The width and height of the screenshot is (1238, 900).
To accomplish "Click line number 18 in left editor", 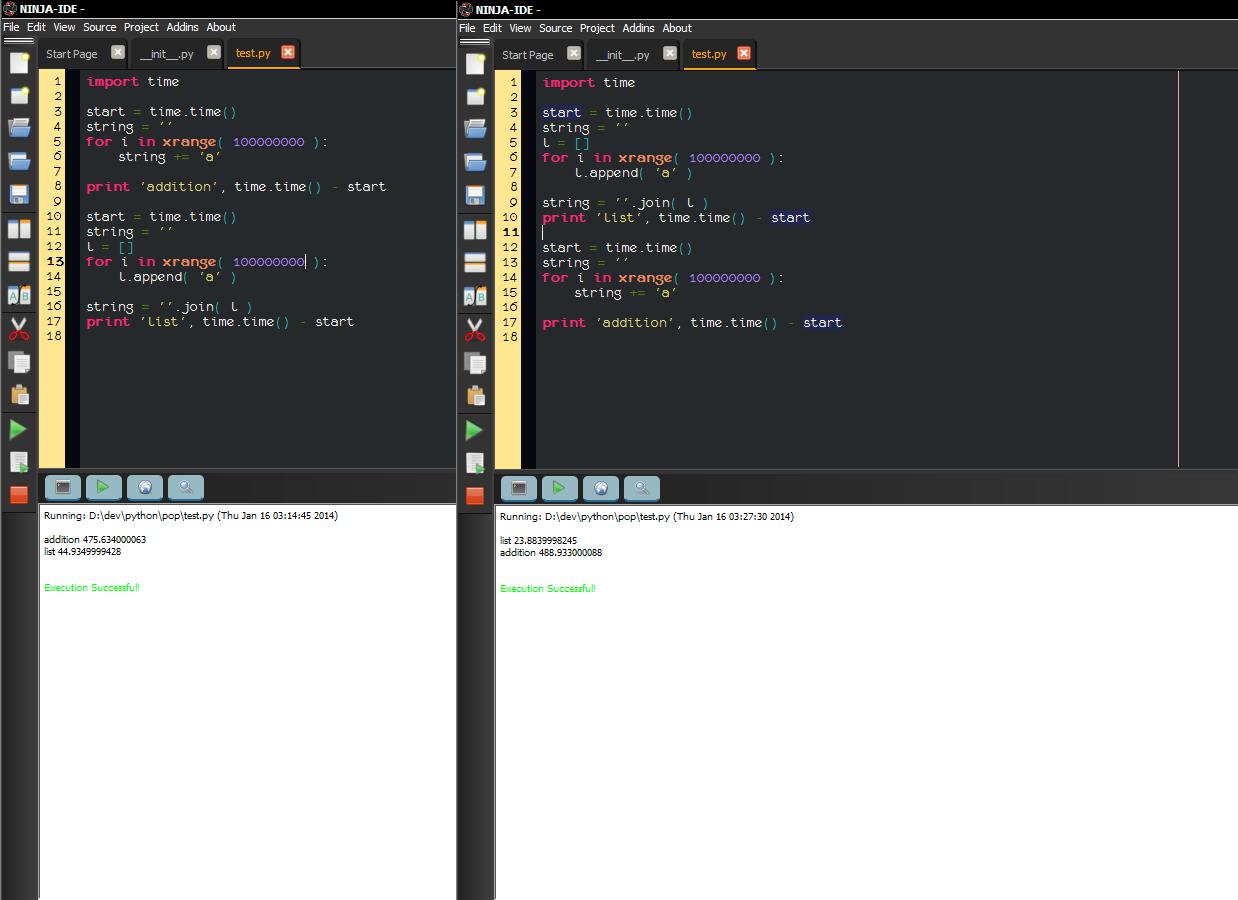I will pos(54,336).
